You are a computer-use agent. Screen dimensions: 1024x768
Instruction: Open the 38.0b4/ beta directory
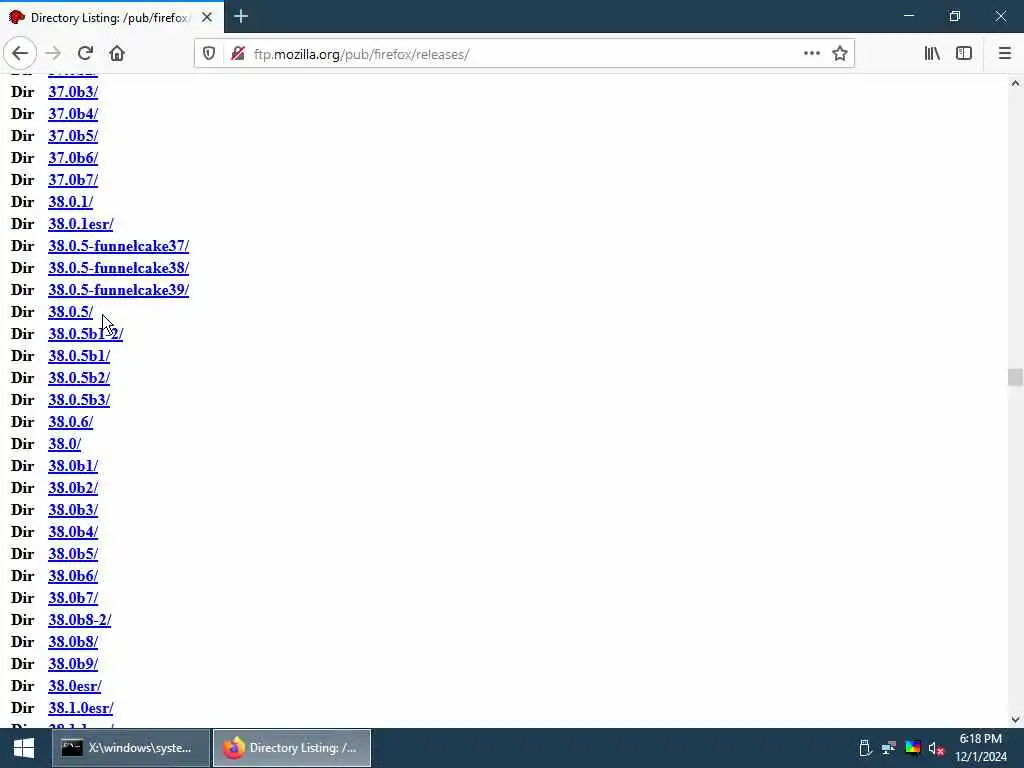pyautogui.click(x=73, y=532)
